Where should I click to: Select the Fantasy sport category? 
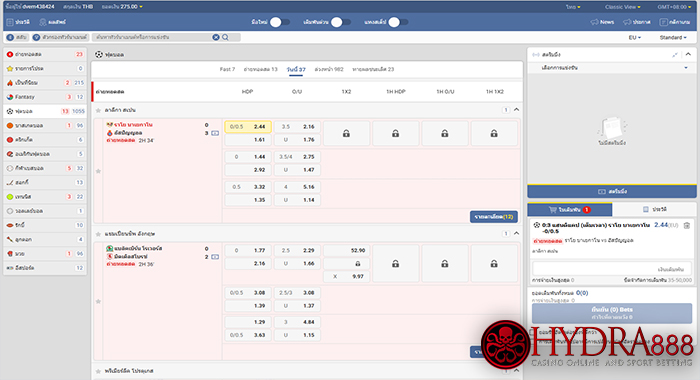[x=45, y=97]
